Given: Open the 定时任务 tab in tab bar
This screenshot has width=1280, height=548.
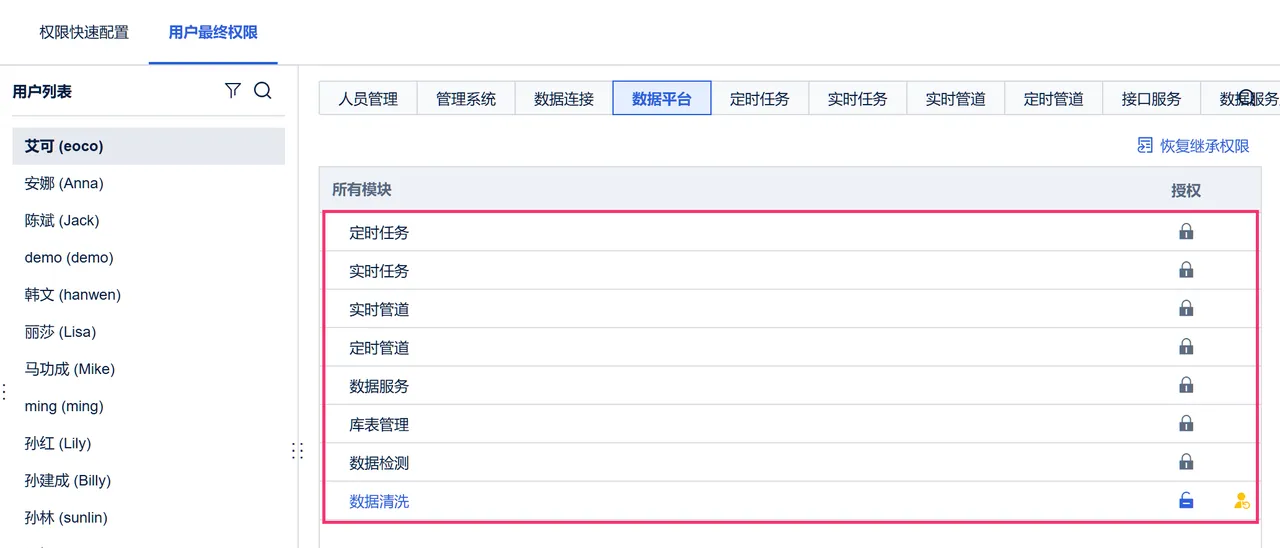Looking at the screenshot, I should [760, 99].
